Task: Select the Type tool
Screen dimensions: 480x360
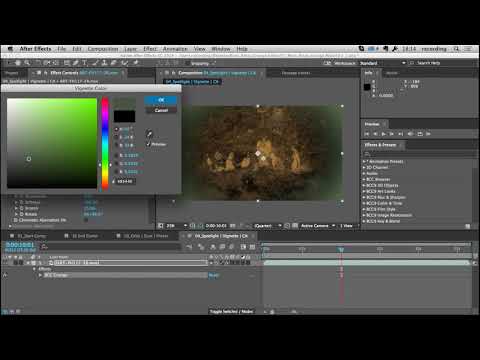Action: [84, 63]
